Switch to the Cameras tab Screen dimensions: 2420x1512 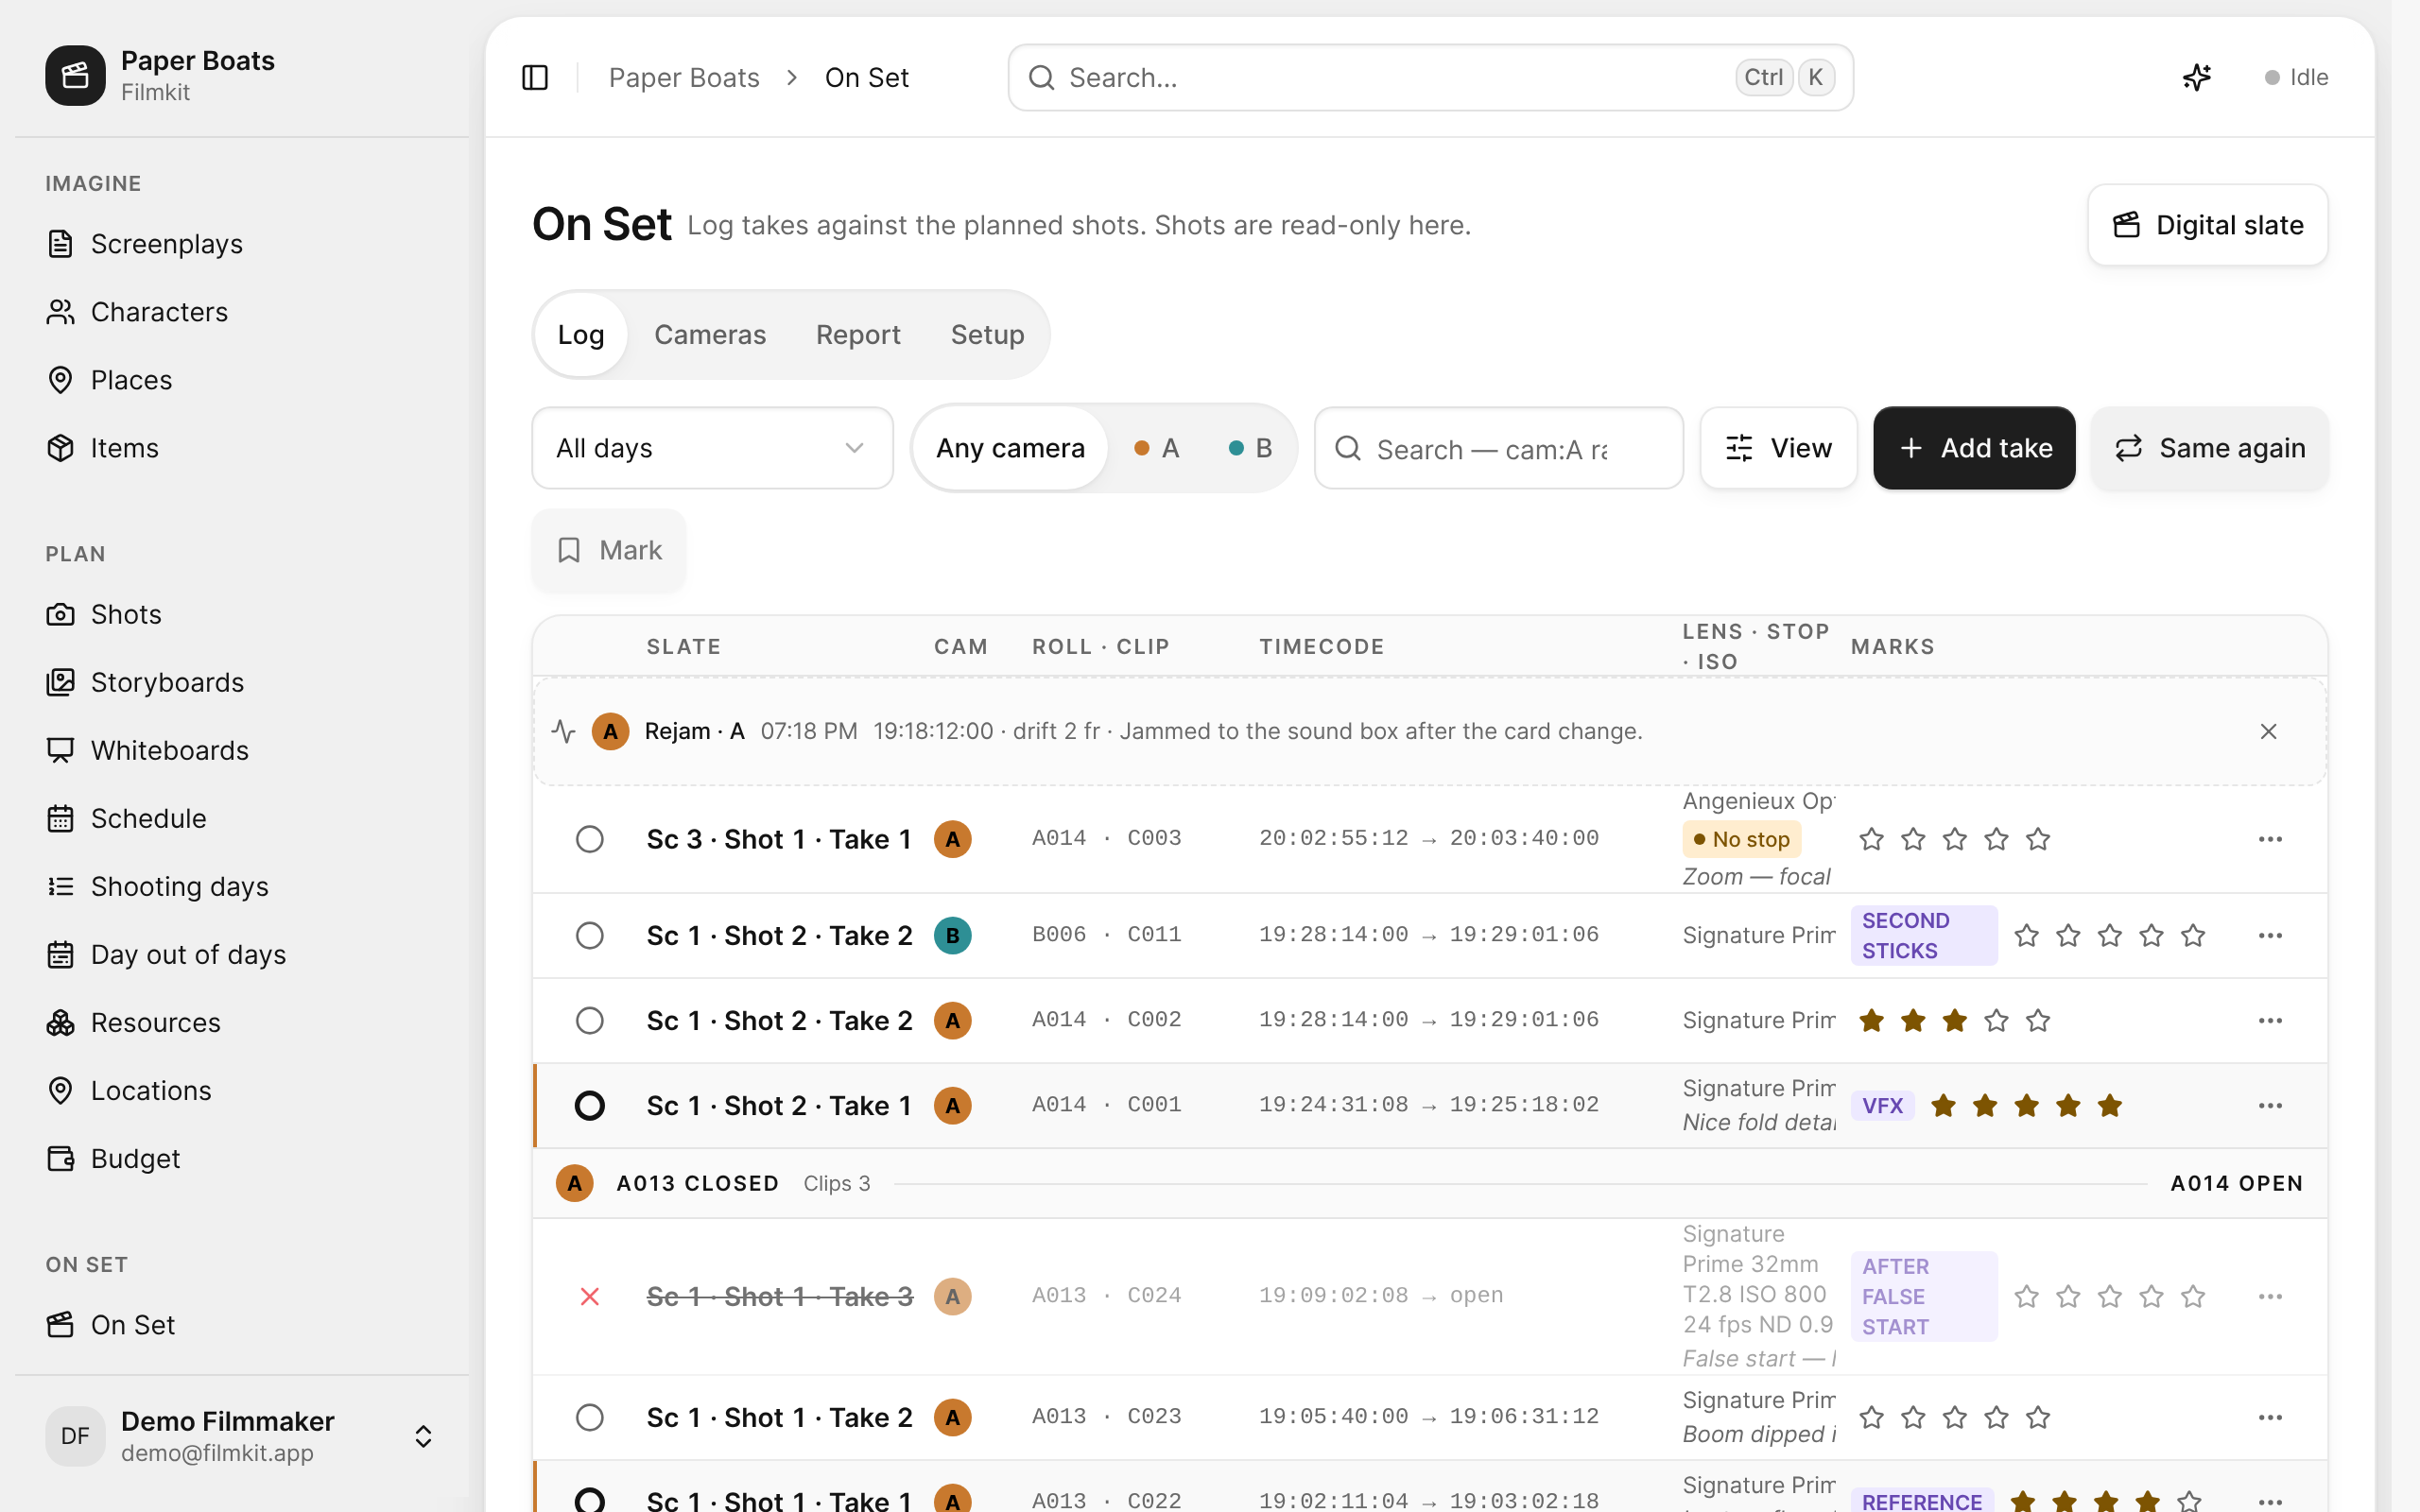click(710, 334)
